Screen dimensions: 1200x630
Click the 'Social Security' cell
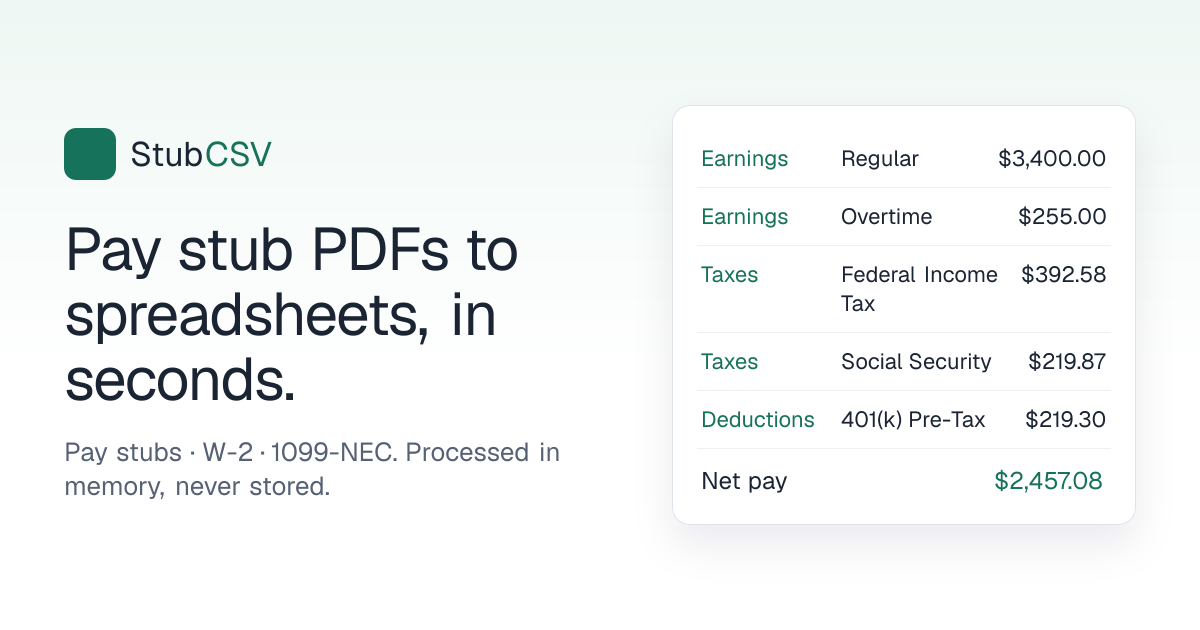(916, 362)
